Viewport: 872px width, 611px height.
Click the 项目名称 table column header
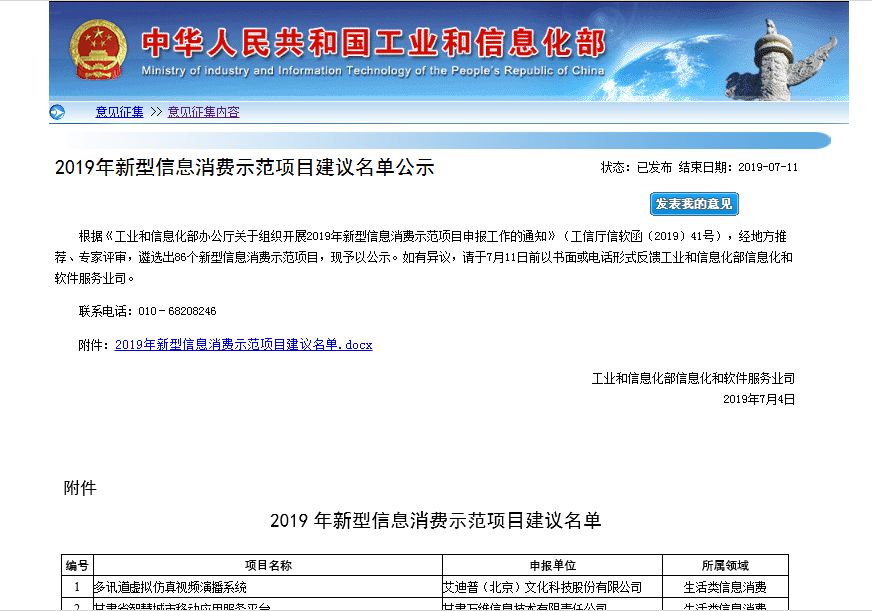click(268, 565)
